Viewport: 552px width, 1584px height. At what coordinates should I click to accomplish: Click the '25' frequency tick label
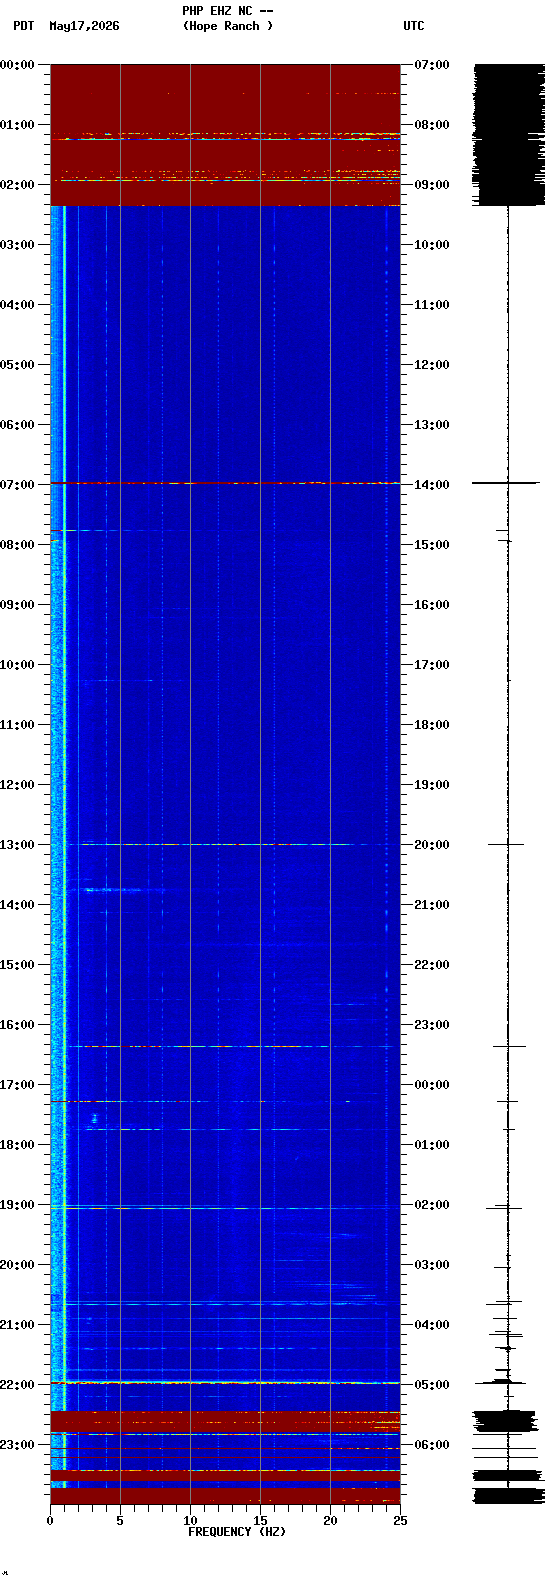[400, 1521]
